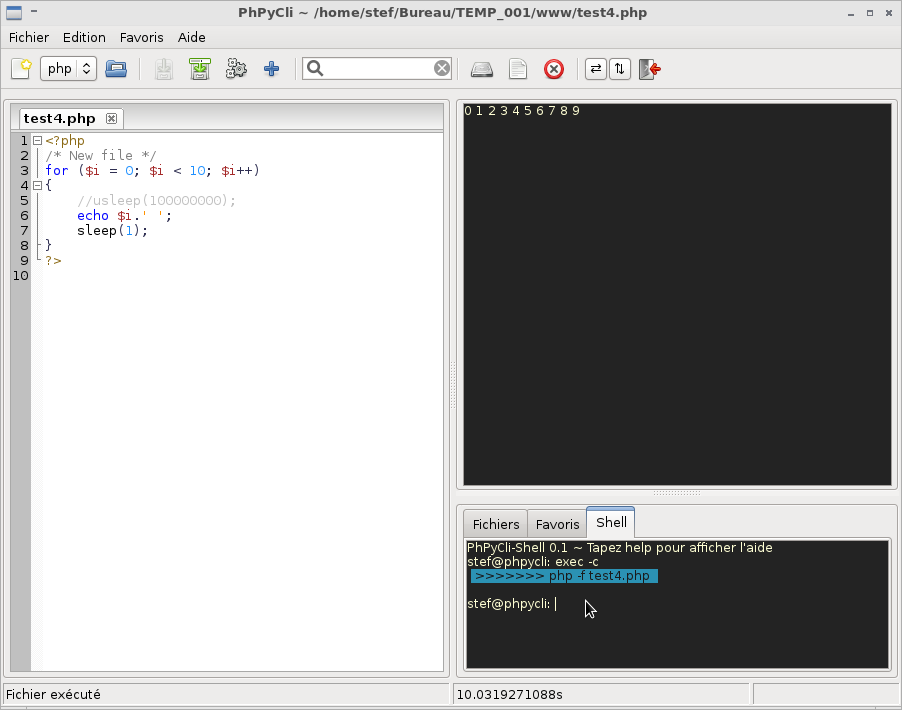Collapse the code fold at line 1
The height and width of the screenshot is (710, 902).
coord(37,141)
